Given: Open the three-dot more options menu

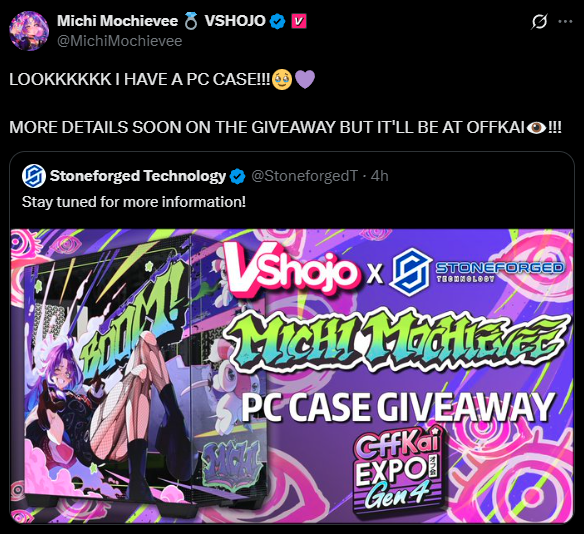Looking at the screenshot, I should coord(565,21).
